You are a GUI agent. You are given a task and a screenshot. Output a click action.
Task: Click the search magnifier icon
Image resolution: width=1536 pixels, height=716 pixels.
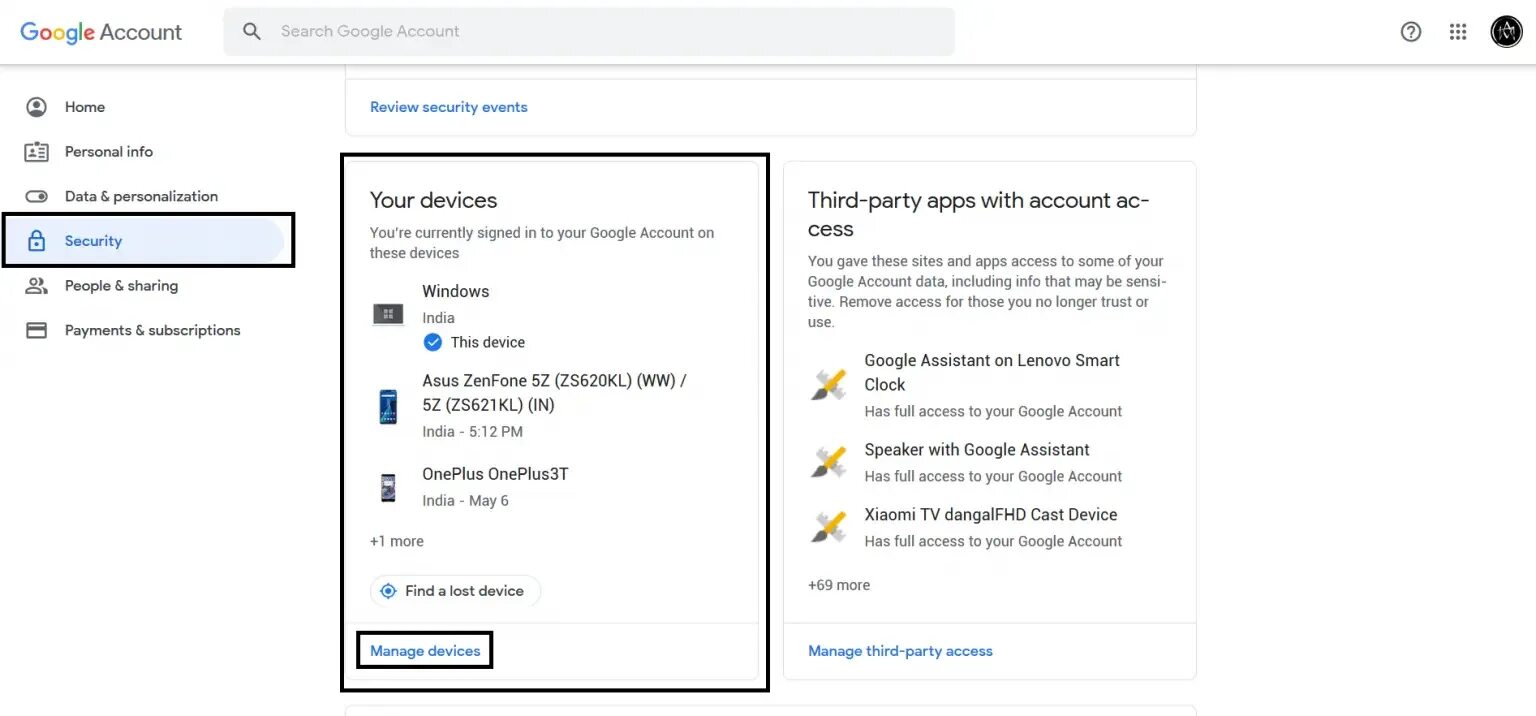[x=251, y=31]
